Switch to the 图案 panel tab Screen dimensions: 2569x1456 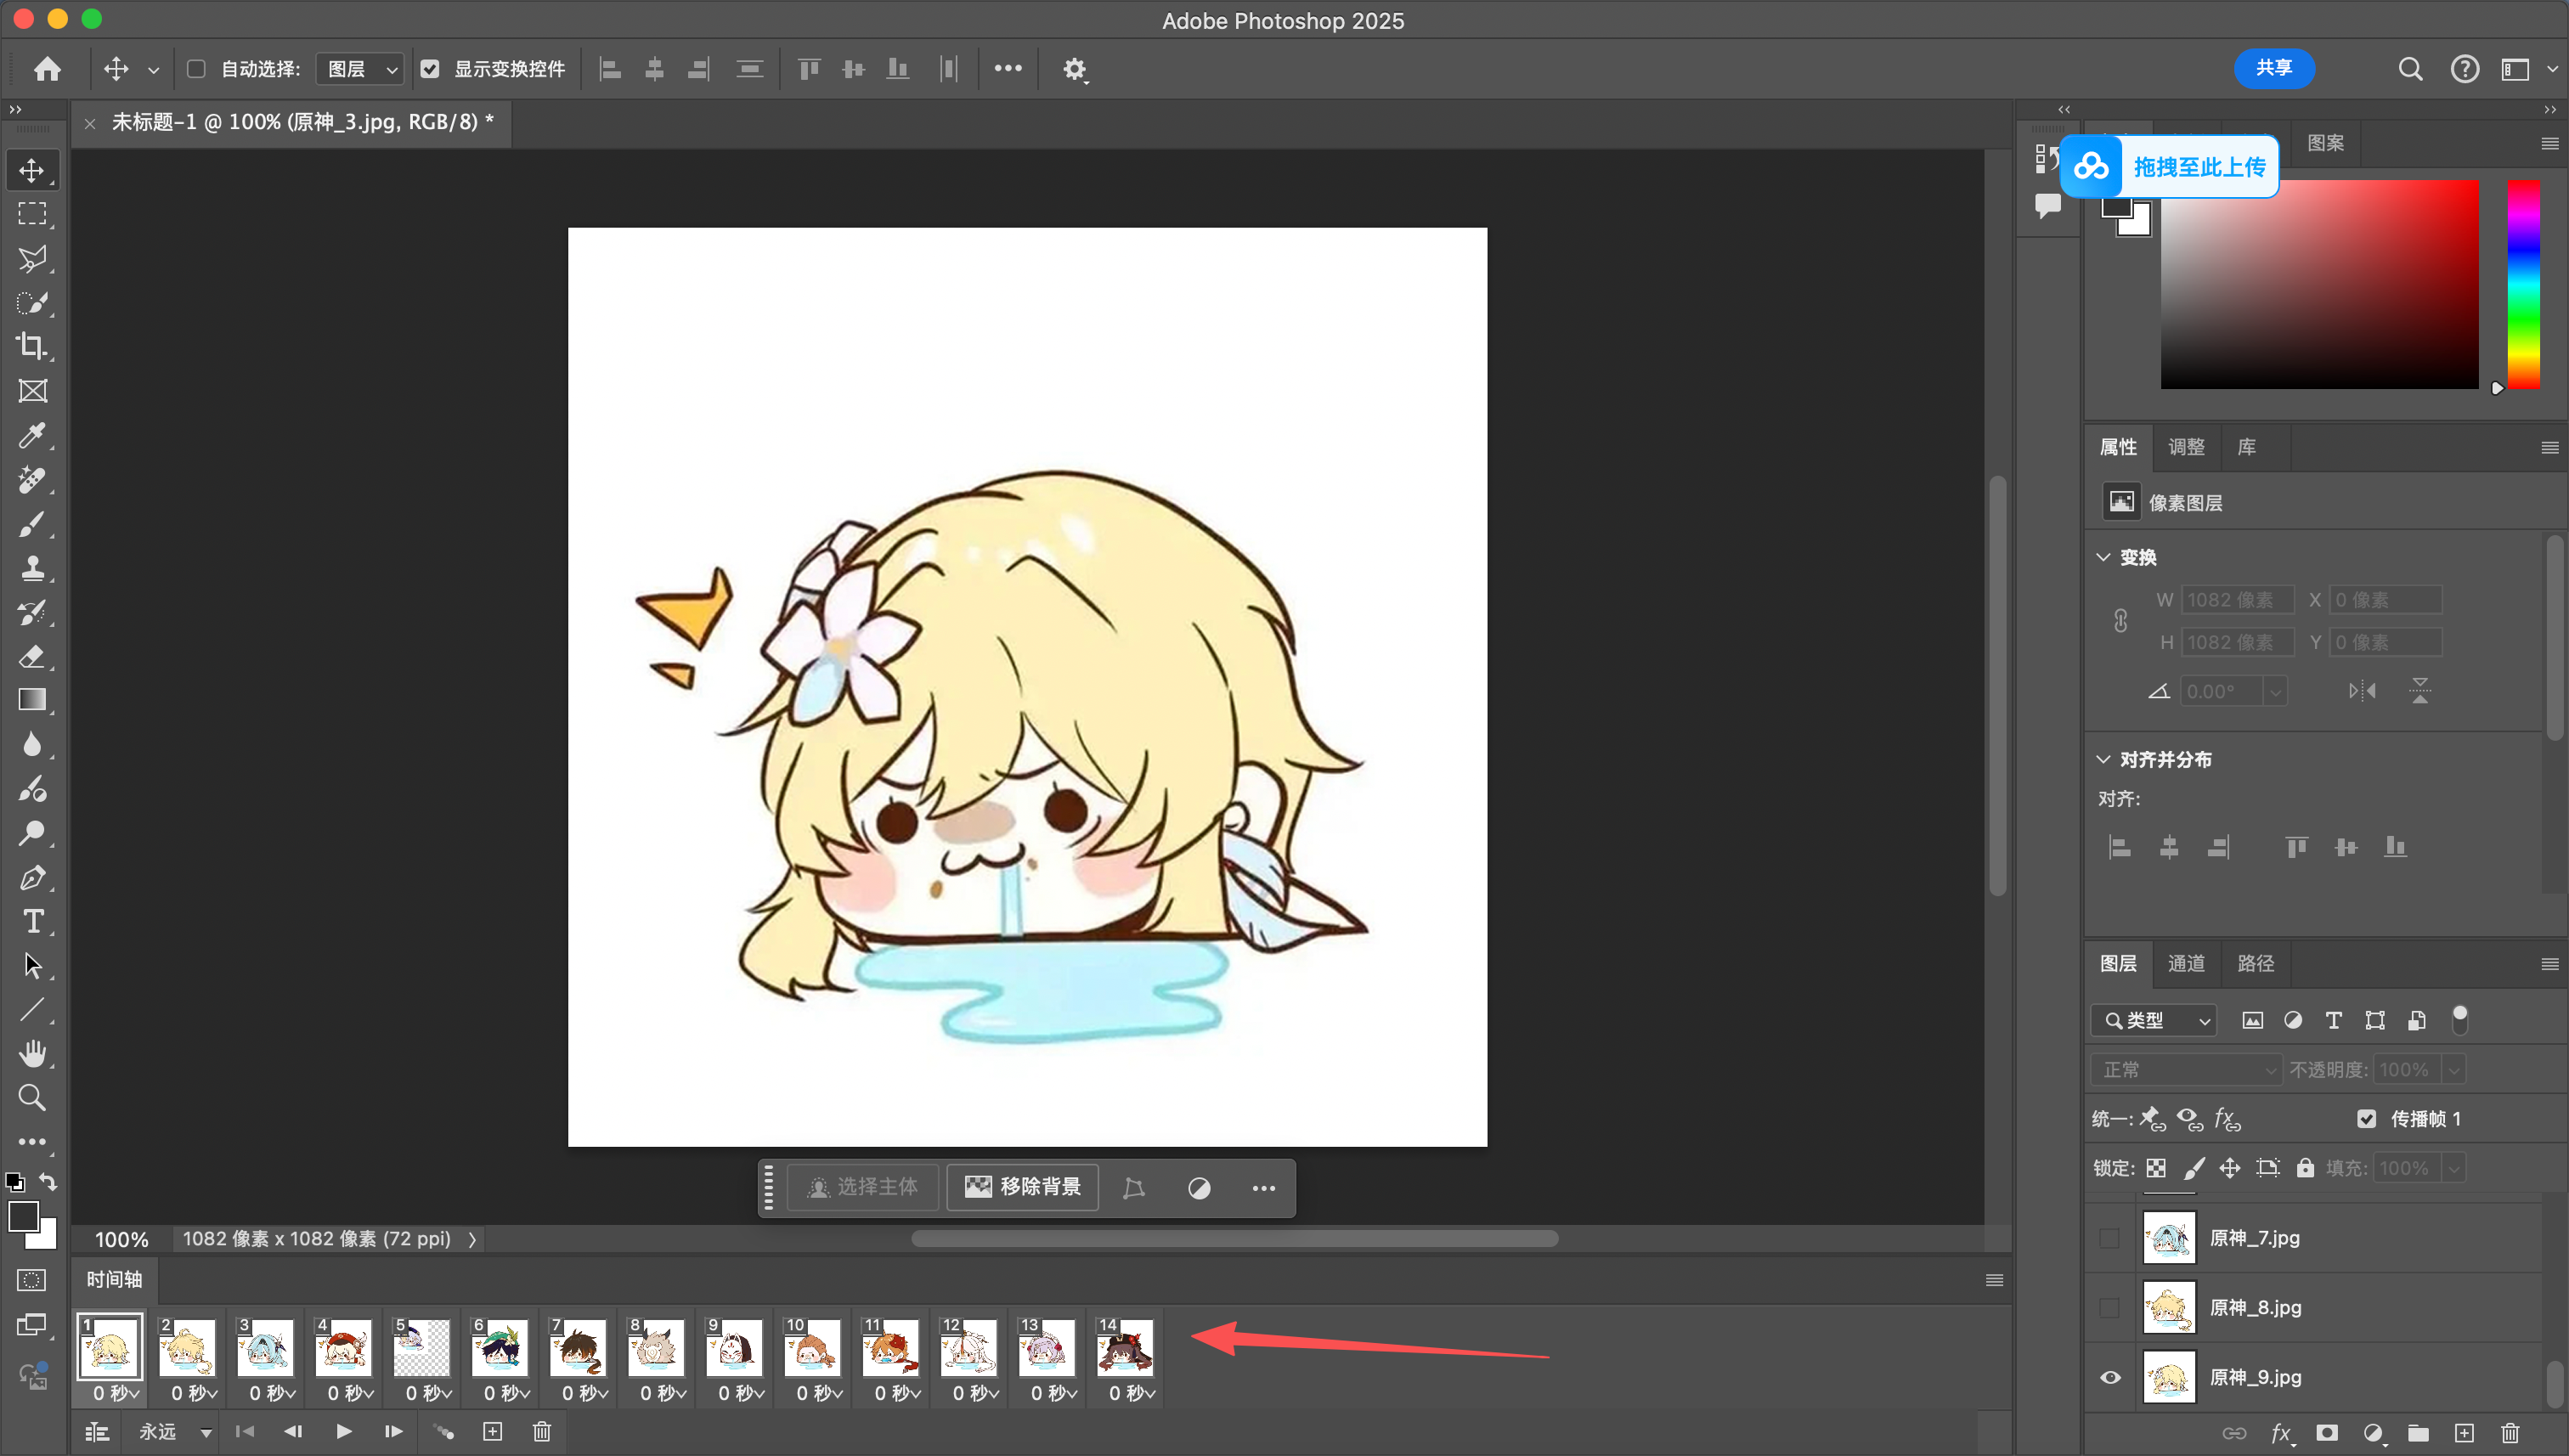point(2325,143)
